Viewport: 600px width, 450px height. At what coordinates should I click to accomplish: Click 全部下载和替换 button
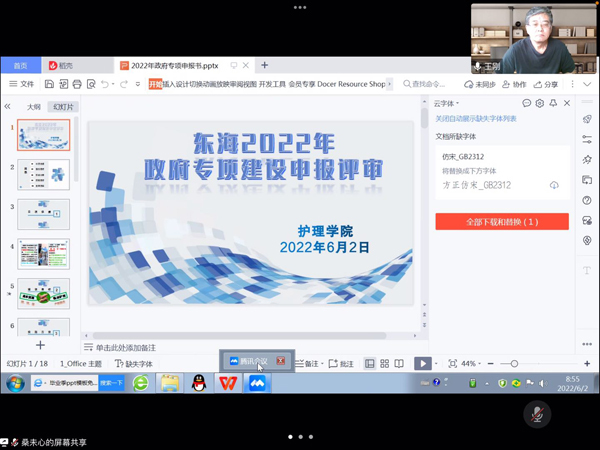pyautogui.click(x=502, y=221)
